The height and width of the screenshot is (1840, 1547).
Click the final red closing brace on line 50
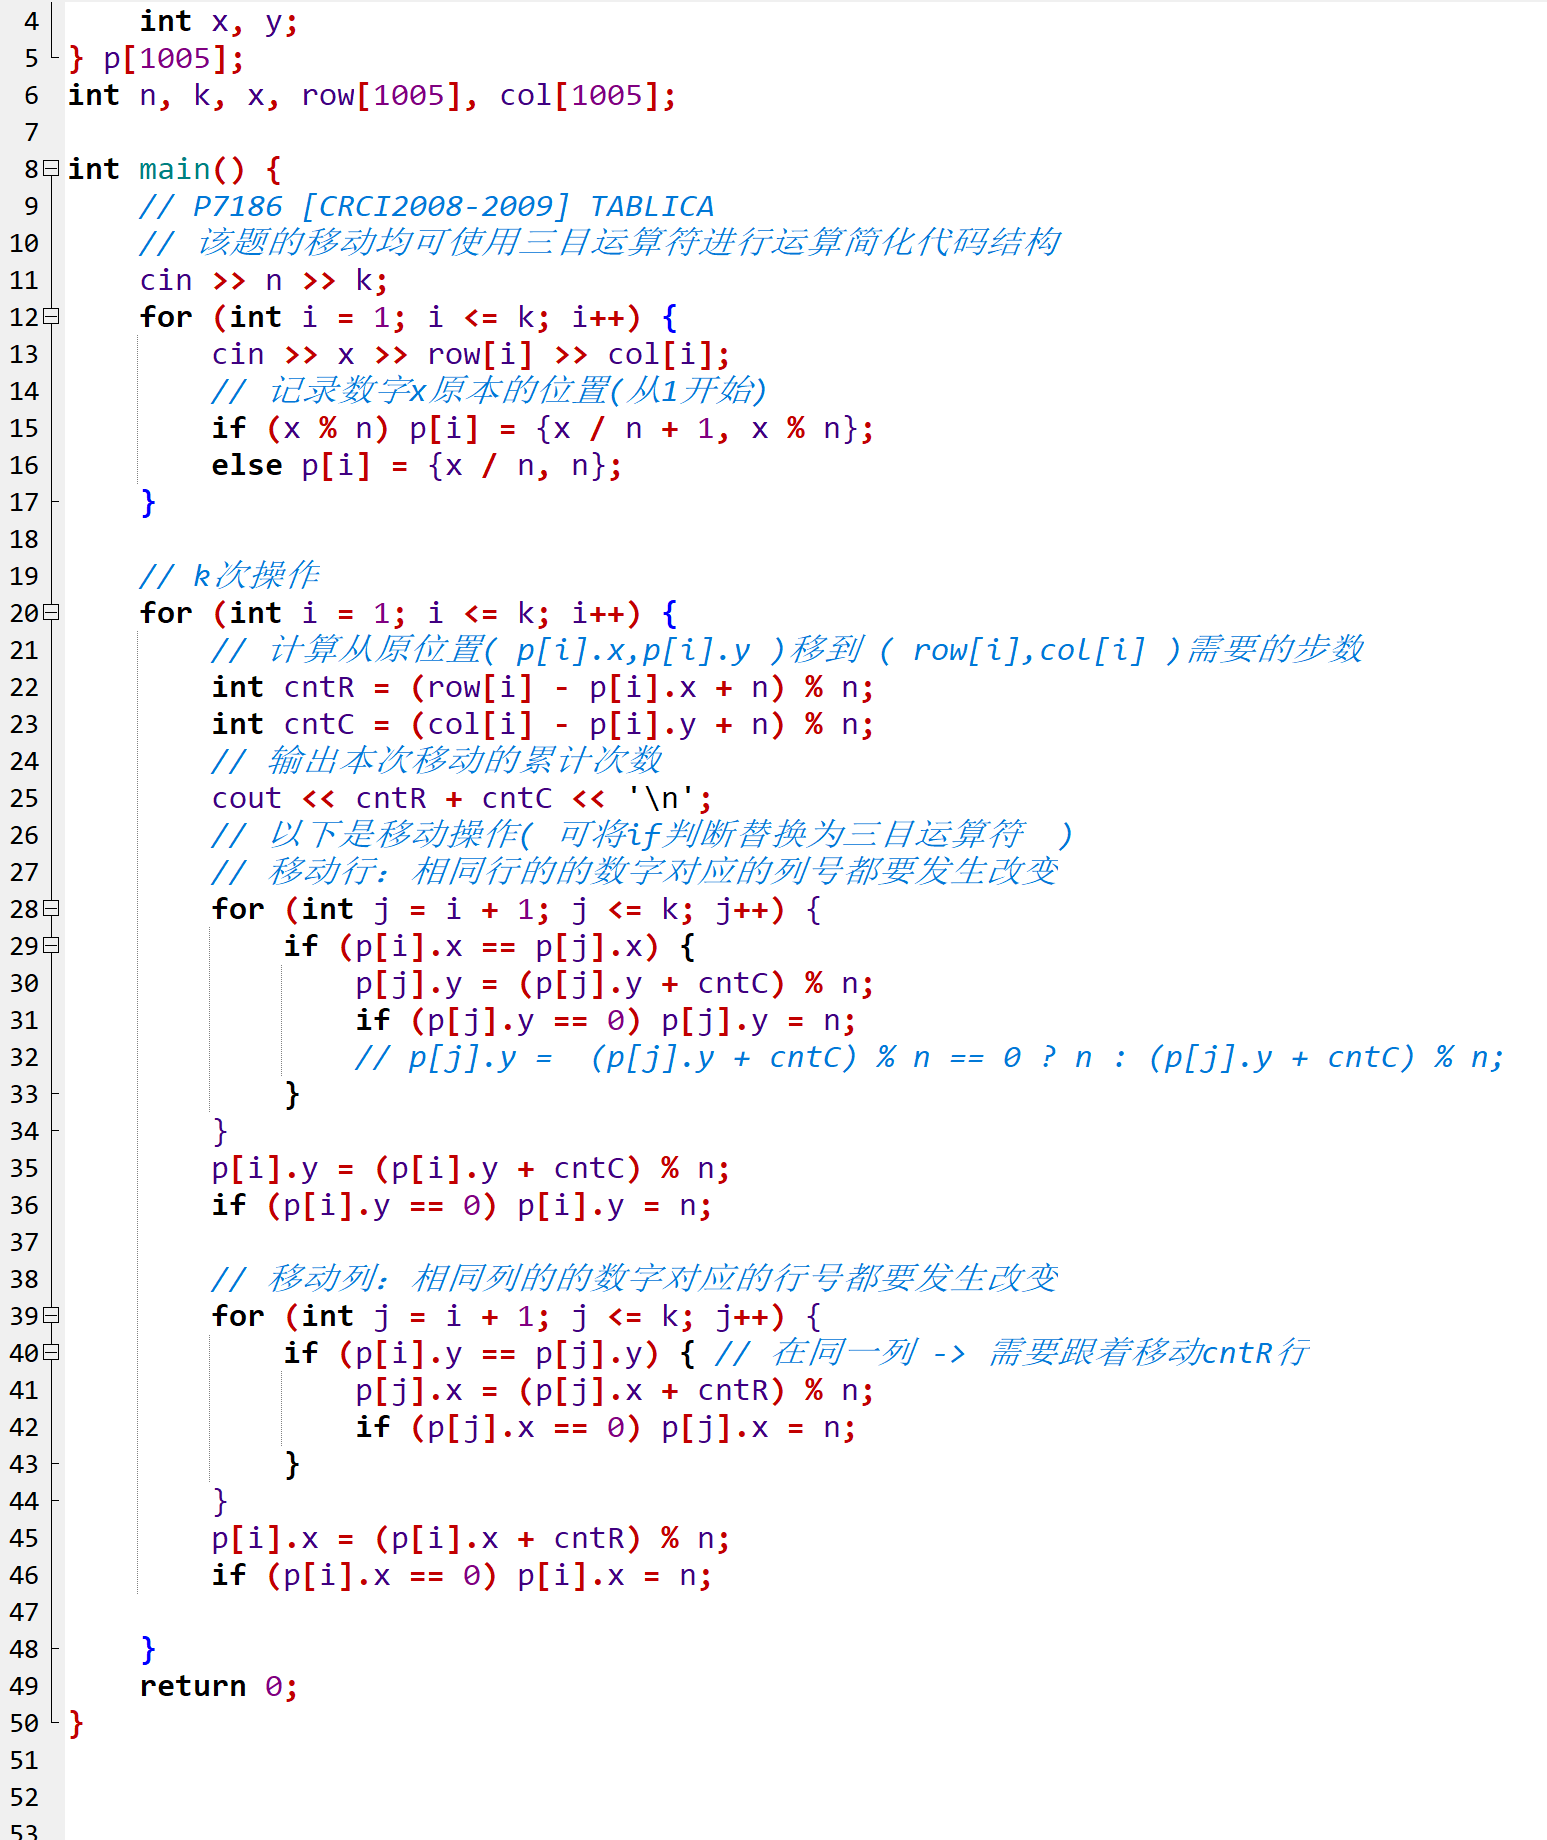(76, 1723)
